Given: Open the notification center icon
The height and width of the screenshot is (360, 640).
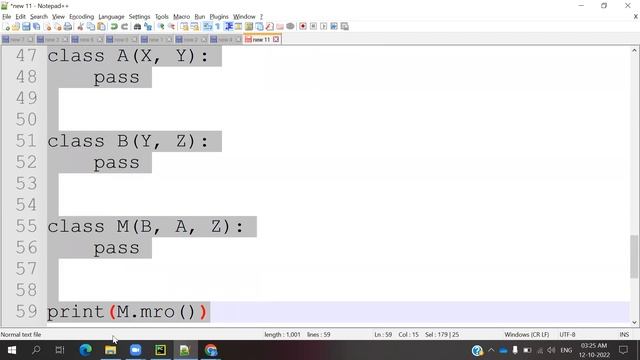Looking at the screenshot, I should click(623, 350).
